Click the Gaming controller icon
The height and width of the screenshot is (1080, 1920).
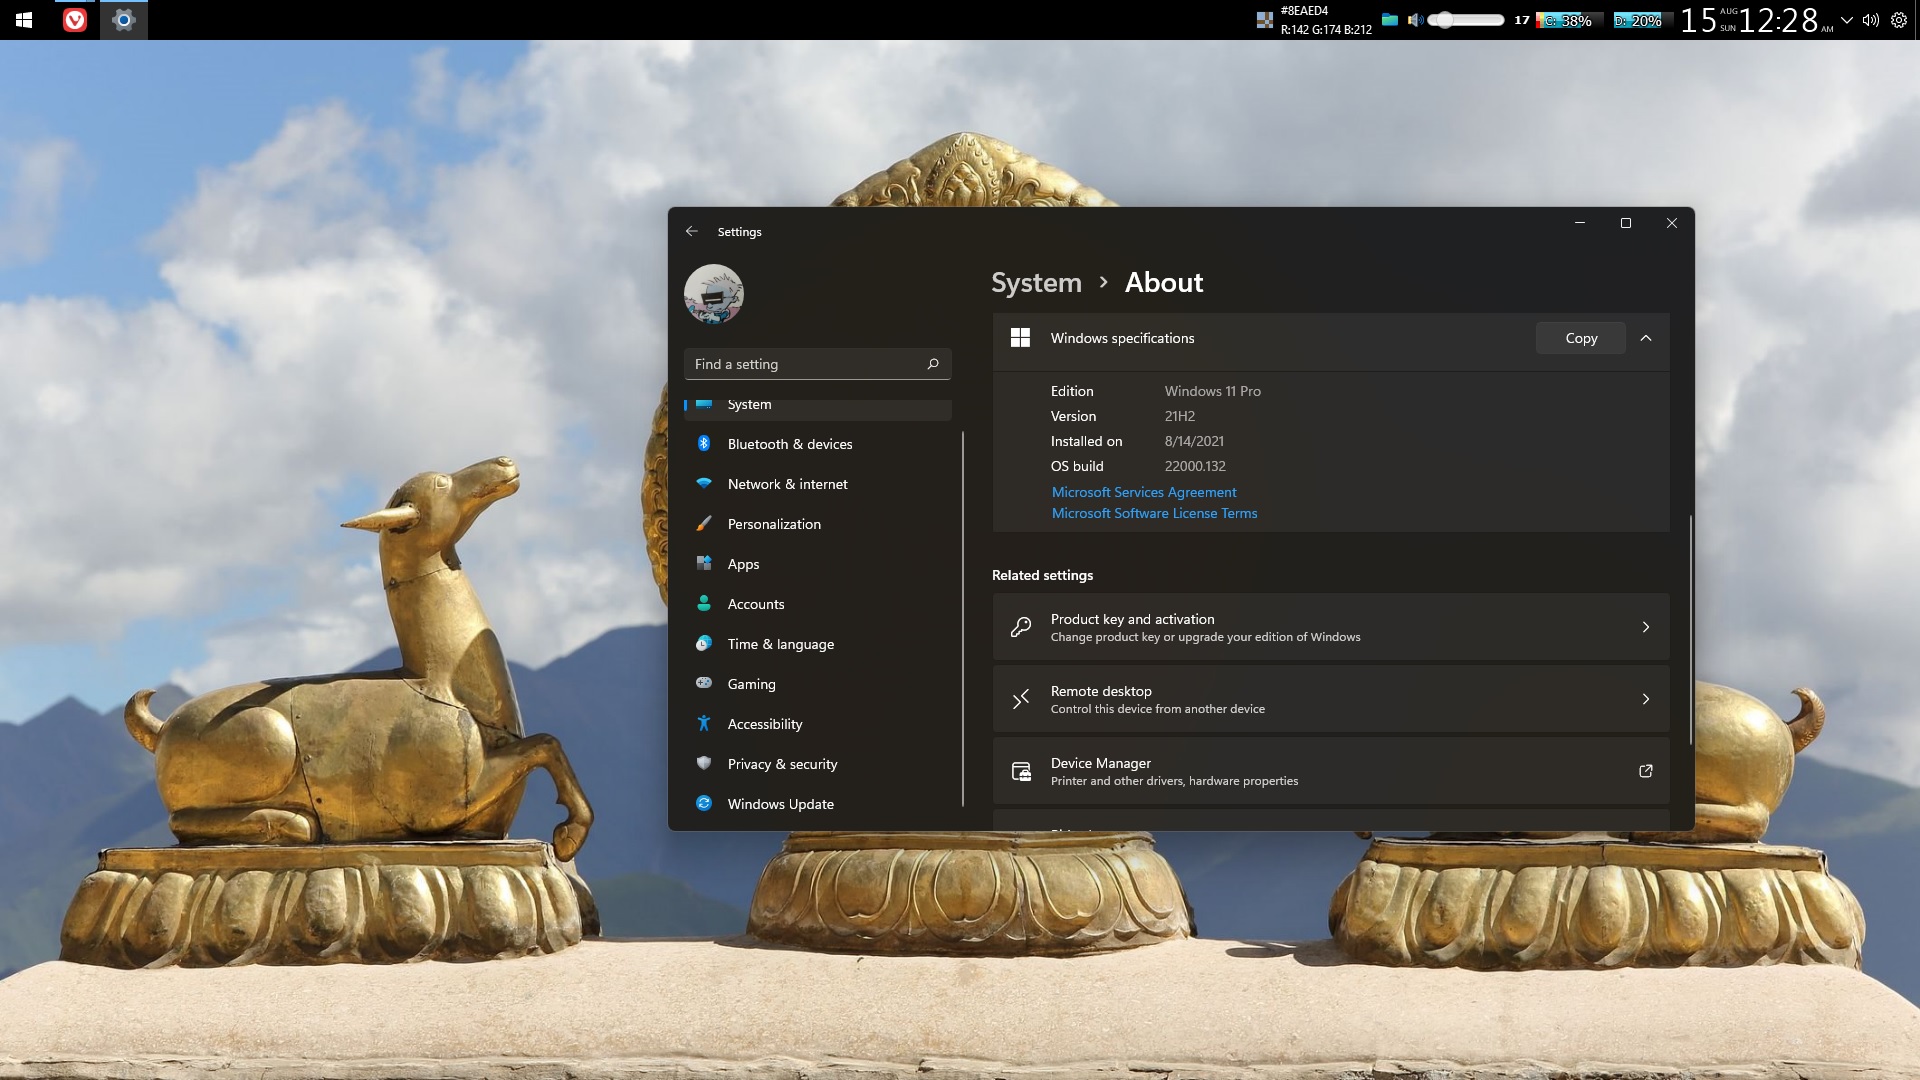pyautogui.click(x=704, y=684)
